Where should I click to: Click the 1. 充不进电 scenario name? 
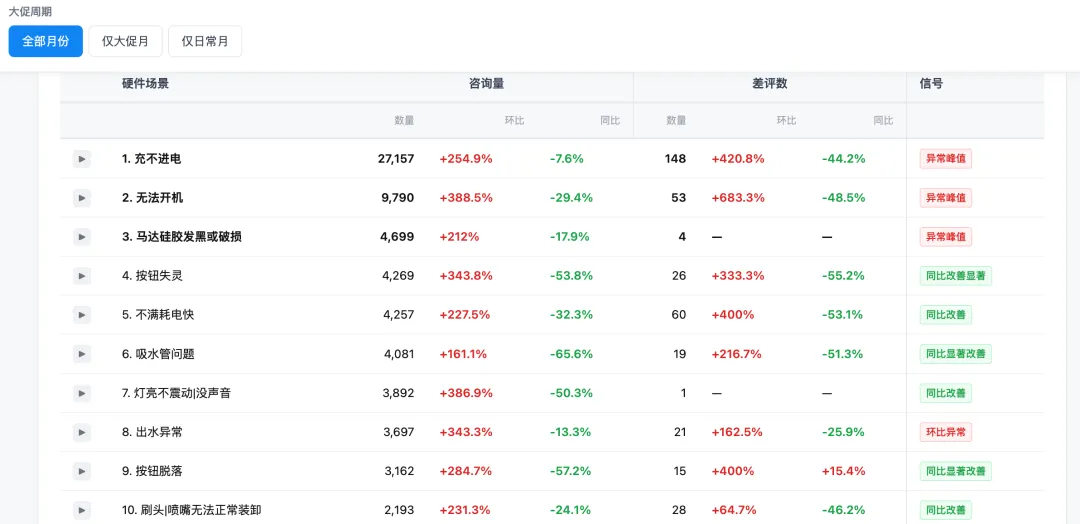(152, 159)
